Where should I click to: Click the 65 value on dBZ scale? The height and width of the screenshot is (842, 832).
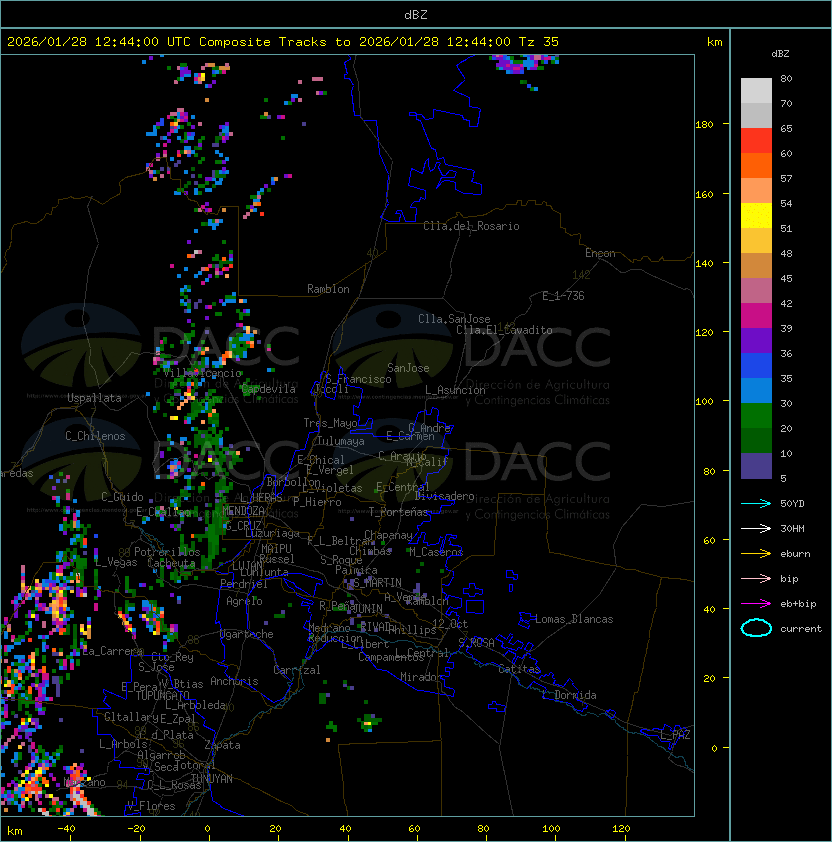[786, 128]
